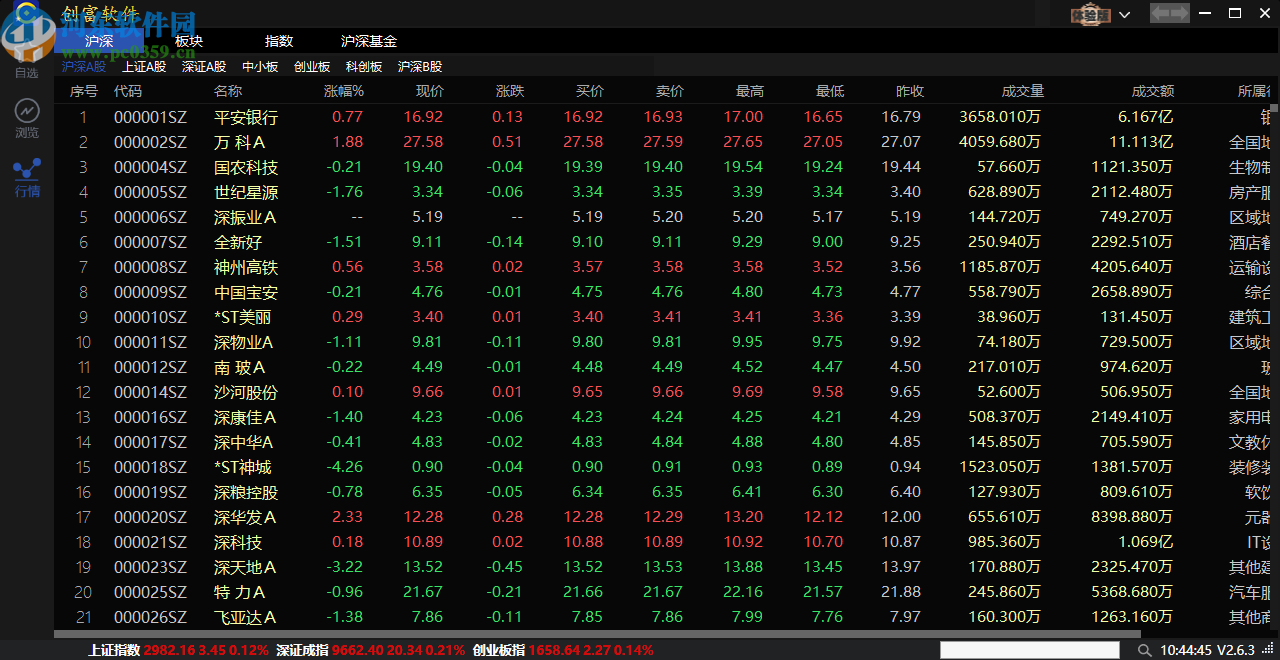This screenshot has width=1280, height=660.
Task: Click the 体验版 trial version badge
Action: pyautogui.click(x=1091, y=15)
